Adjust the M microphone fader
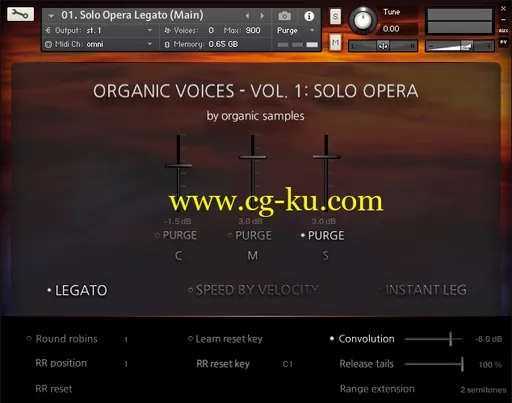 tap(253, 157)
